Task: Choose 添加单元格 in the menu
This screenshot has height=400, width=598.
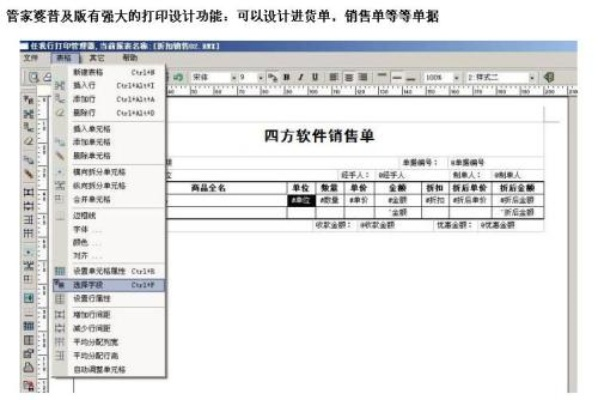Action: coord(109,142)
